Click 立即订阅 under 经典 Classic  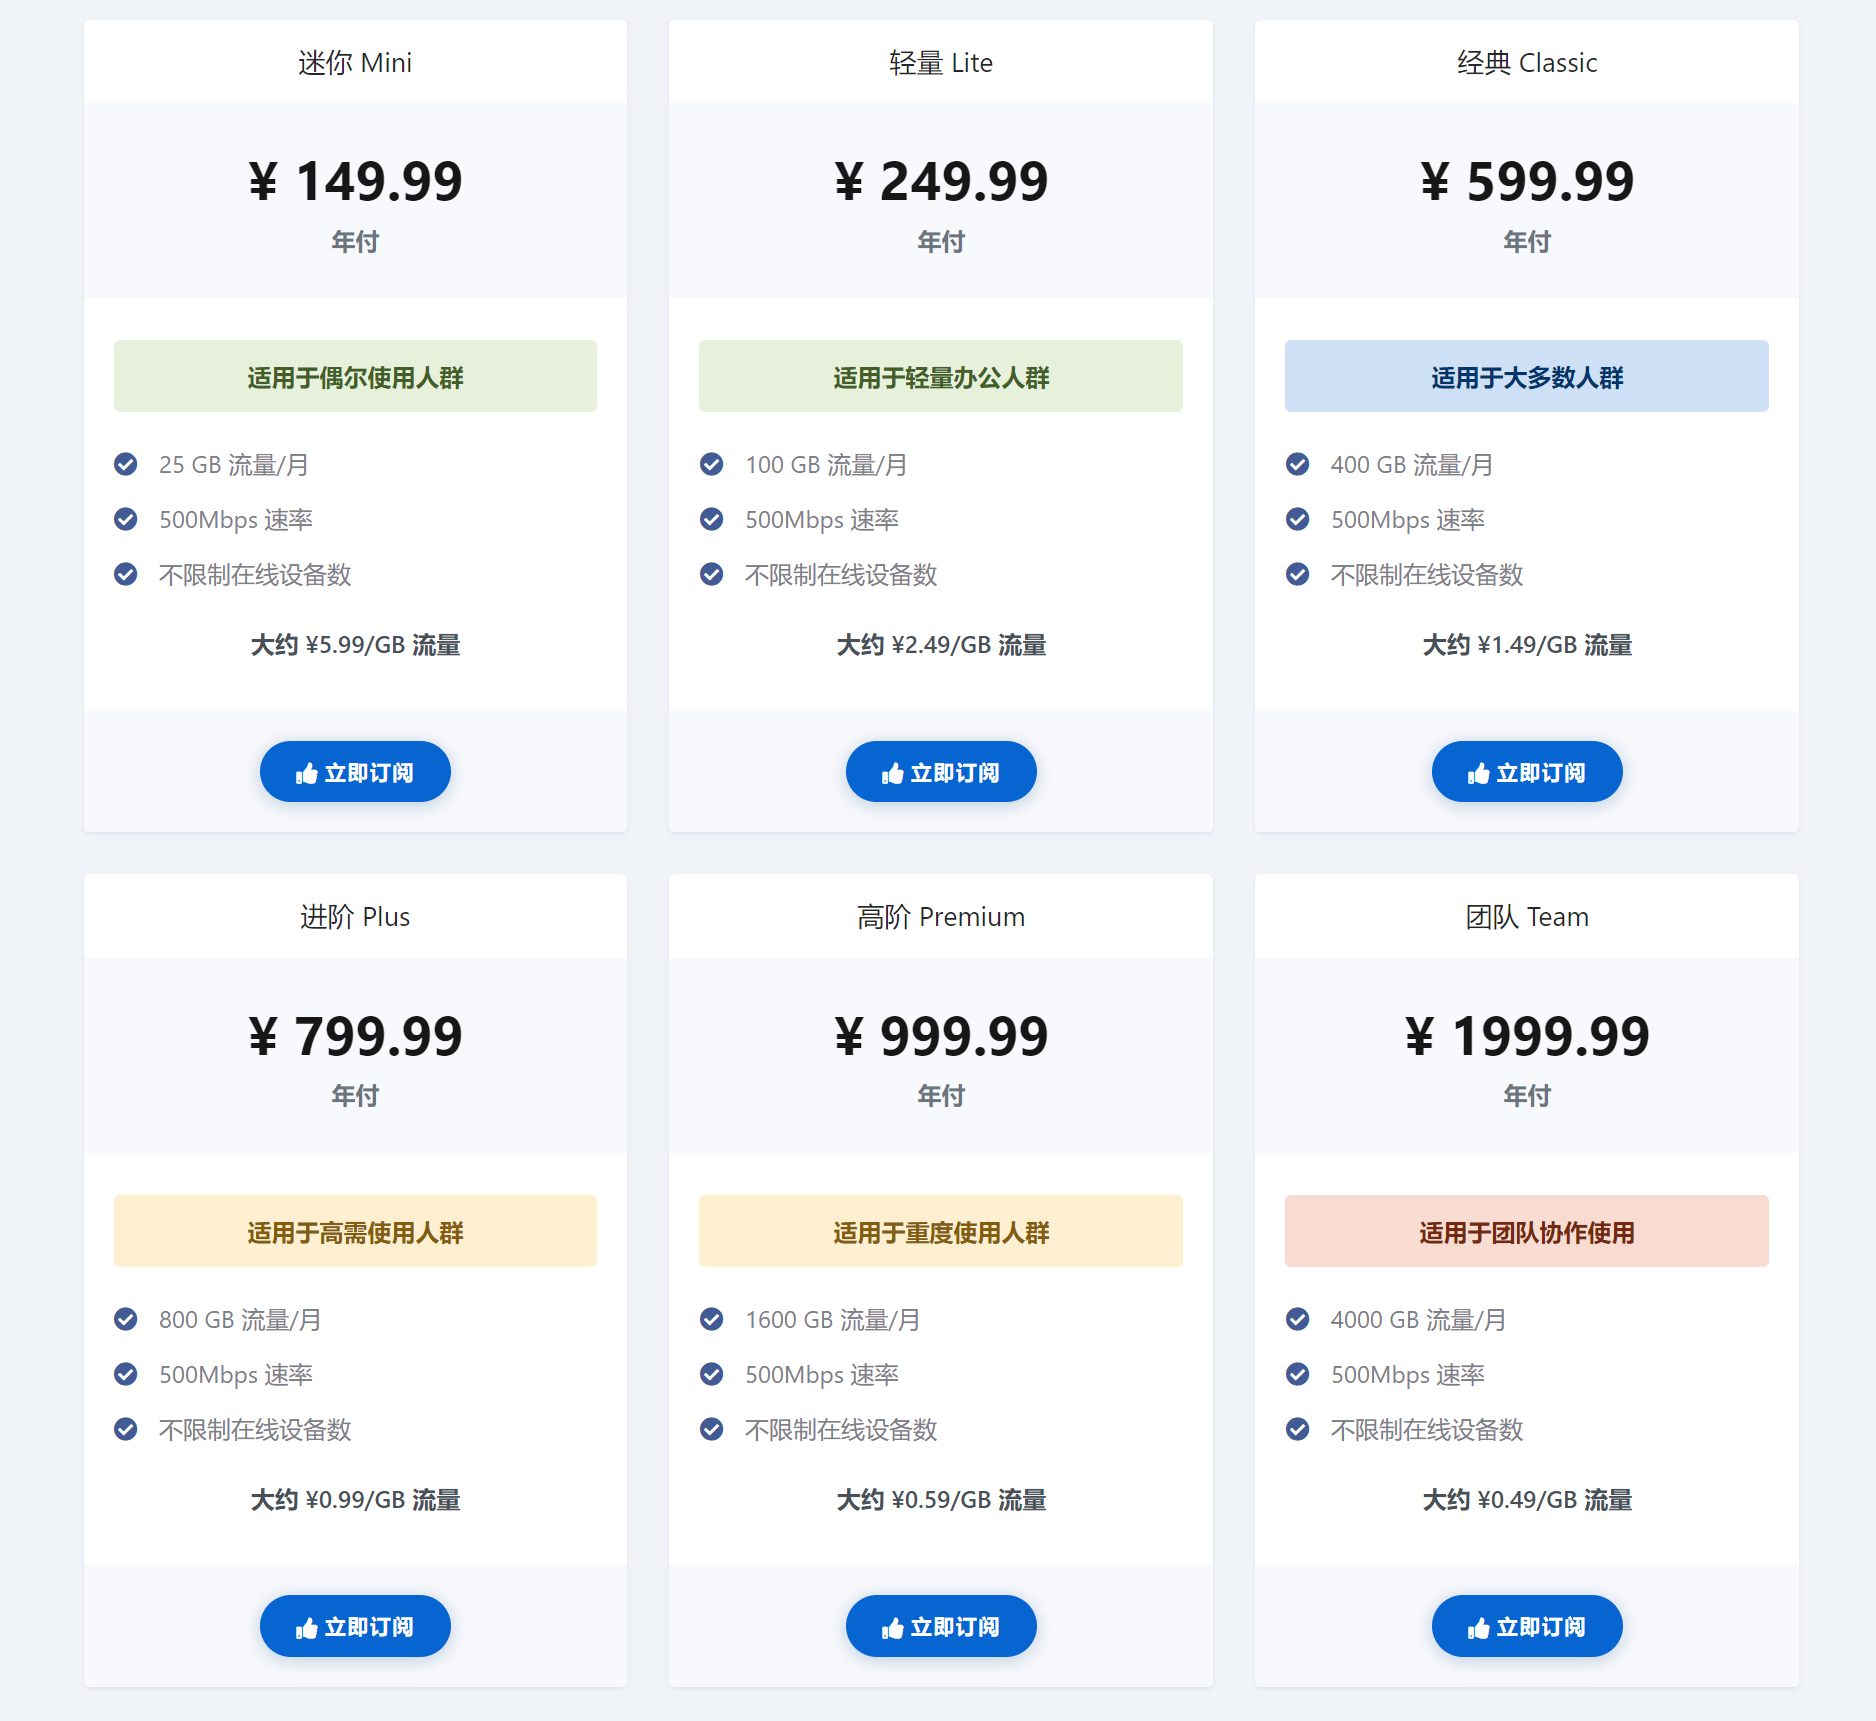[1526, 771]
